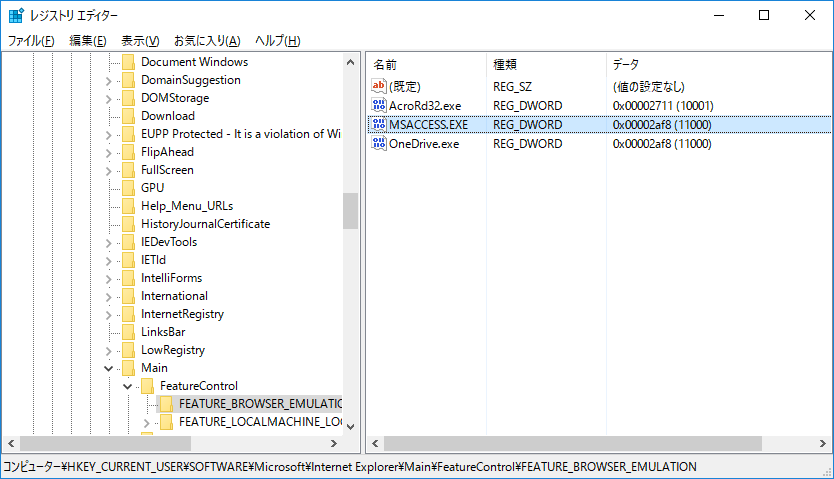
Task: Expand the FlipAhead key
Action: [x=109, y=153]
